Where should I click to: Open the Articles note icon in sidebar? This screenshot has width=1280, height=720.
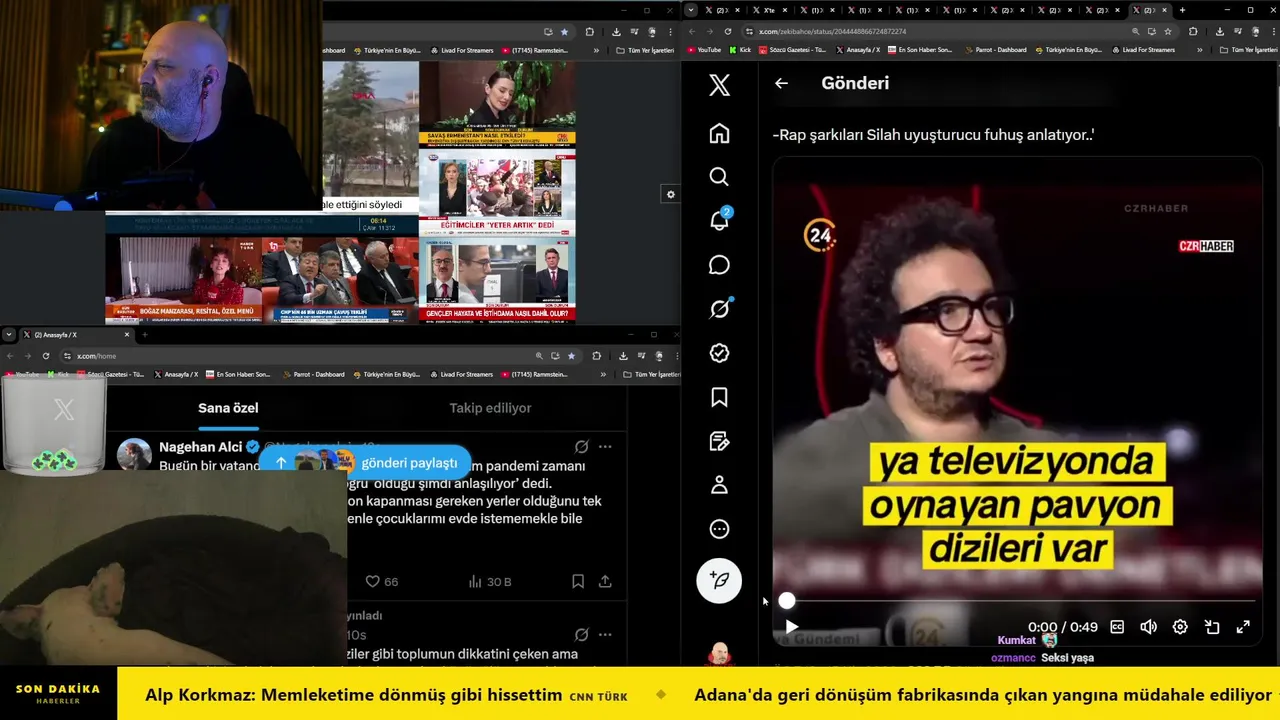(x=719, y=441)
